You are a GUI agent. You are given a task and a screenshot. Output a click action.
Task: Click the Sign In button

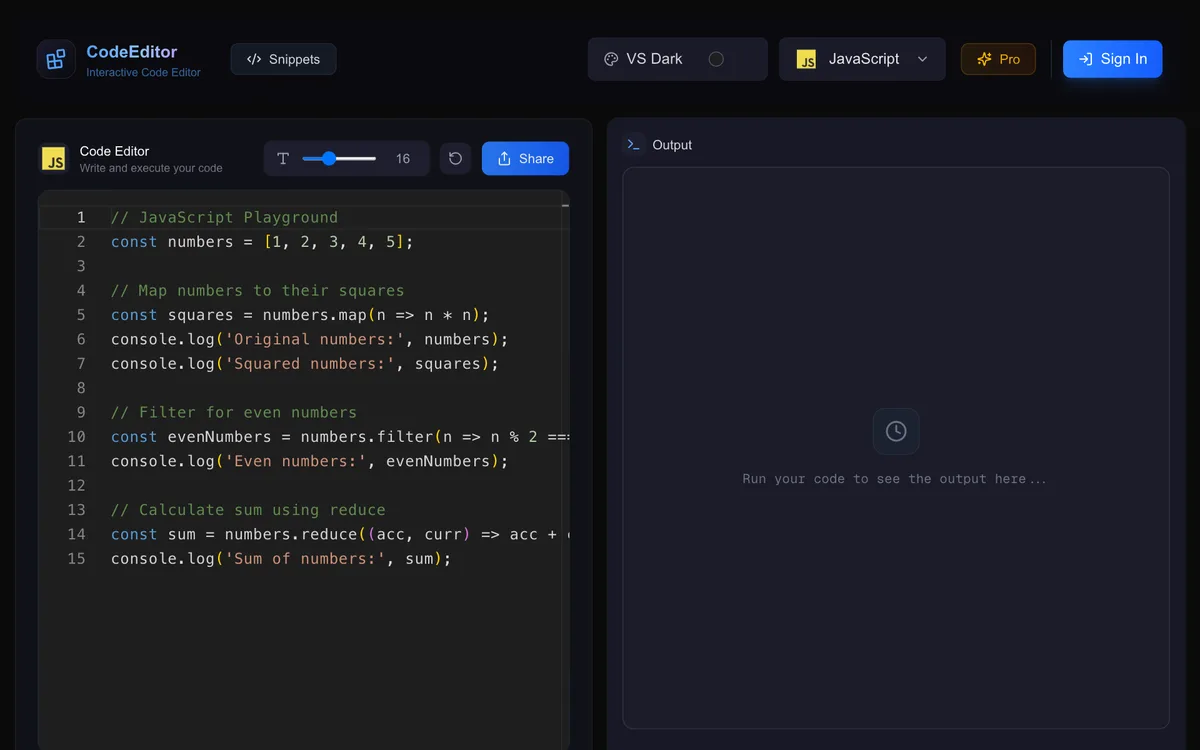(x=1112, y=59)
